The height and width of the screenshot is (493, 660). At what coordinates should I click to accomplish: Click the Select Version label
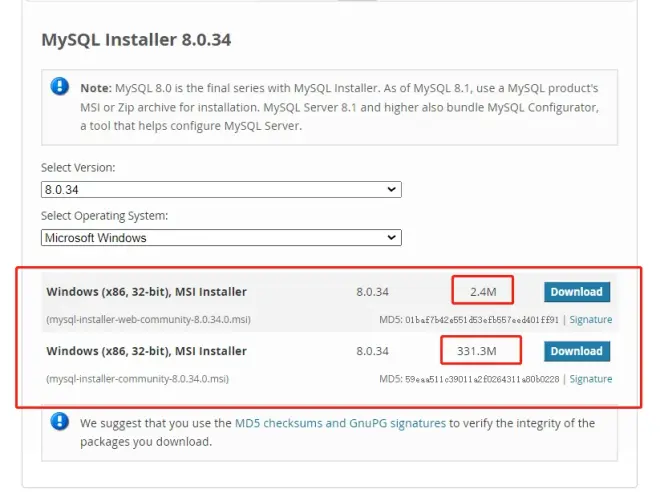click(x=78, y=168)
